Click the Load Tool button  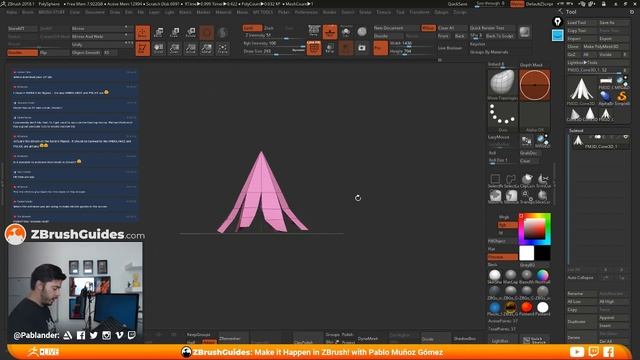tap(582, 22)
